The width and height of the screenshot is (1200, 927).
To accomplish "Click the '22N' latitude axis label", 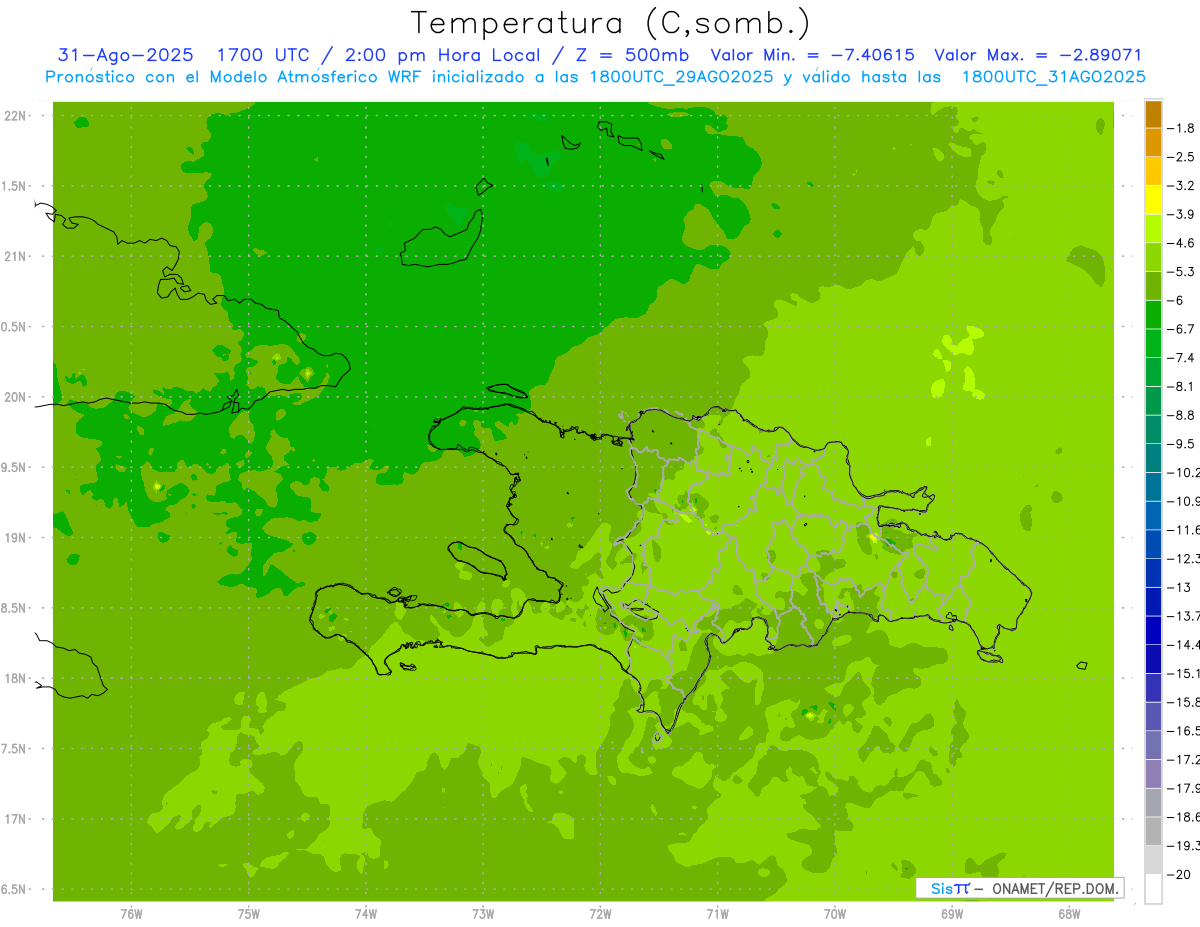I will [16, 116].
